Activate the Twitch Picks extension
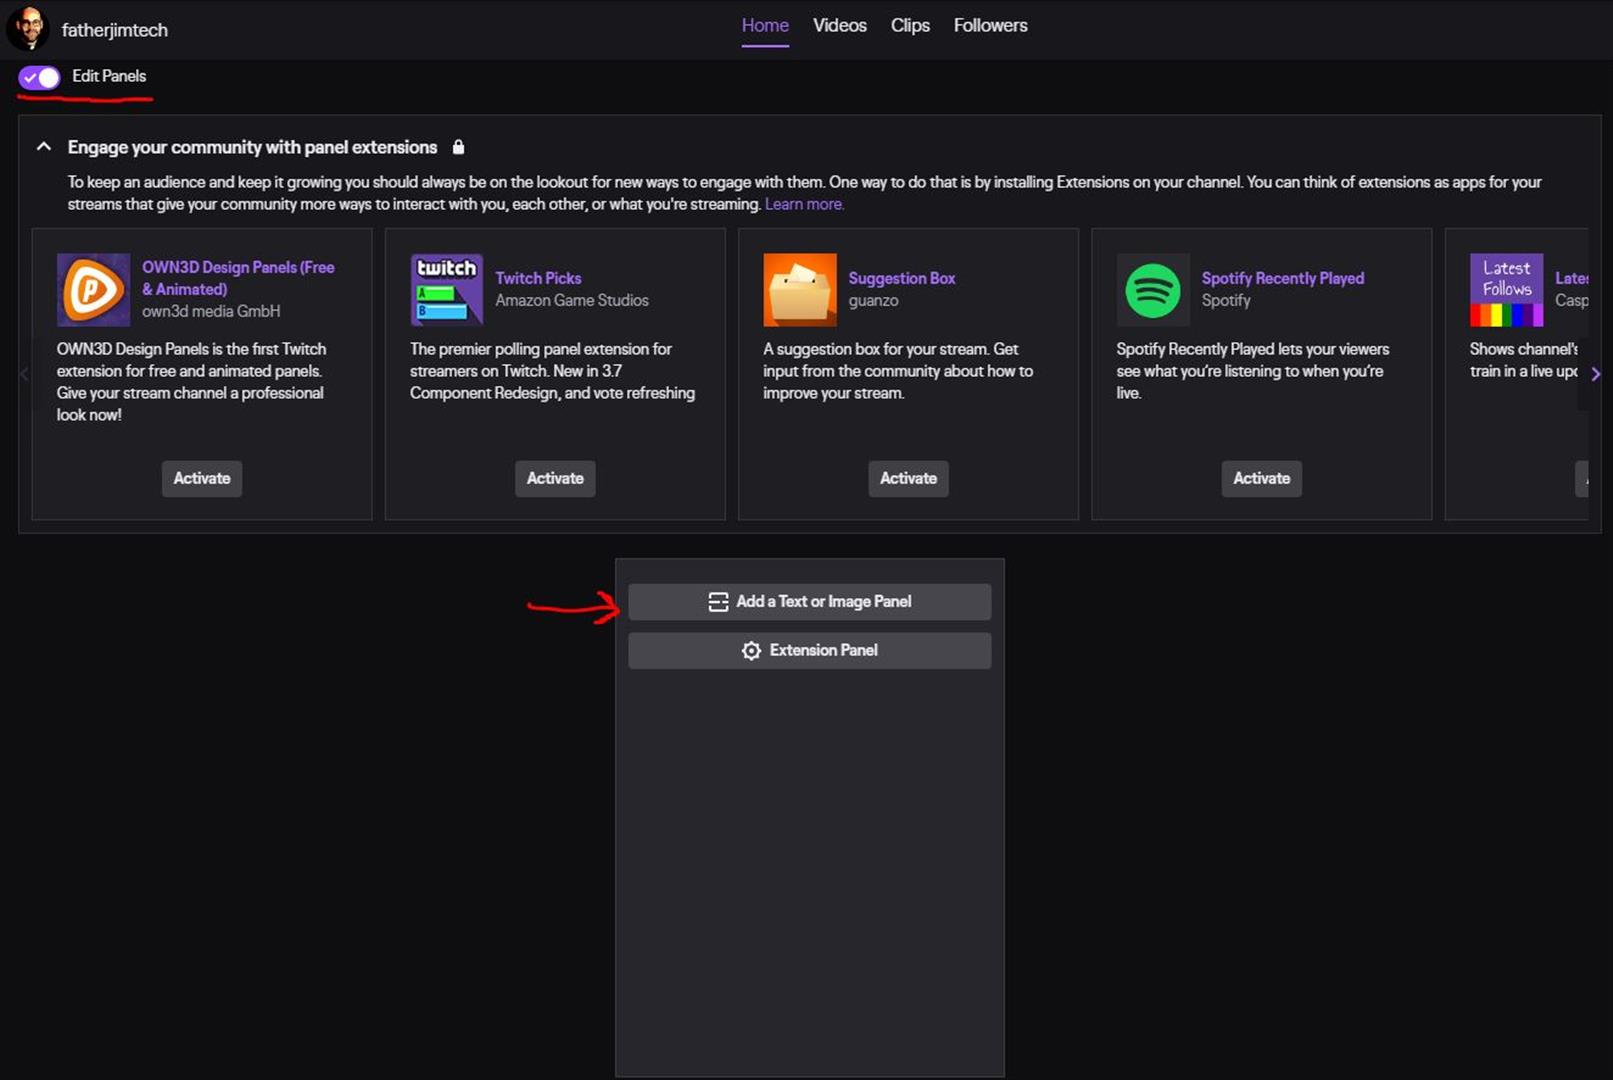 pos(555,478)
